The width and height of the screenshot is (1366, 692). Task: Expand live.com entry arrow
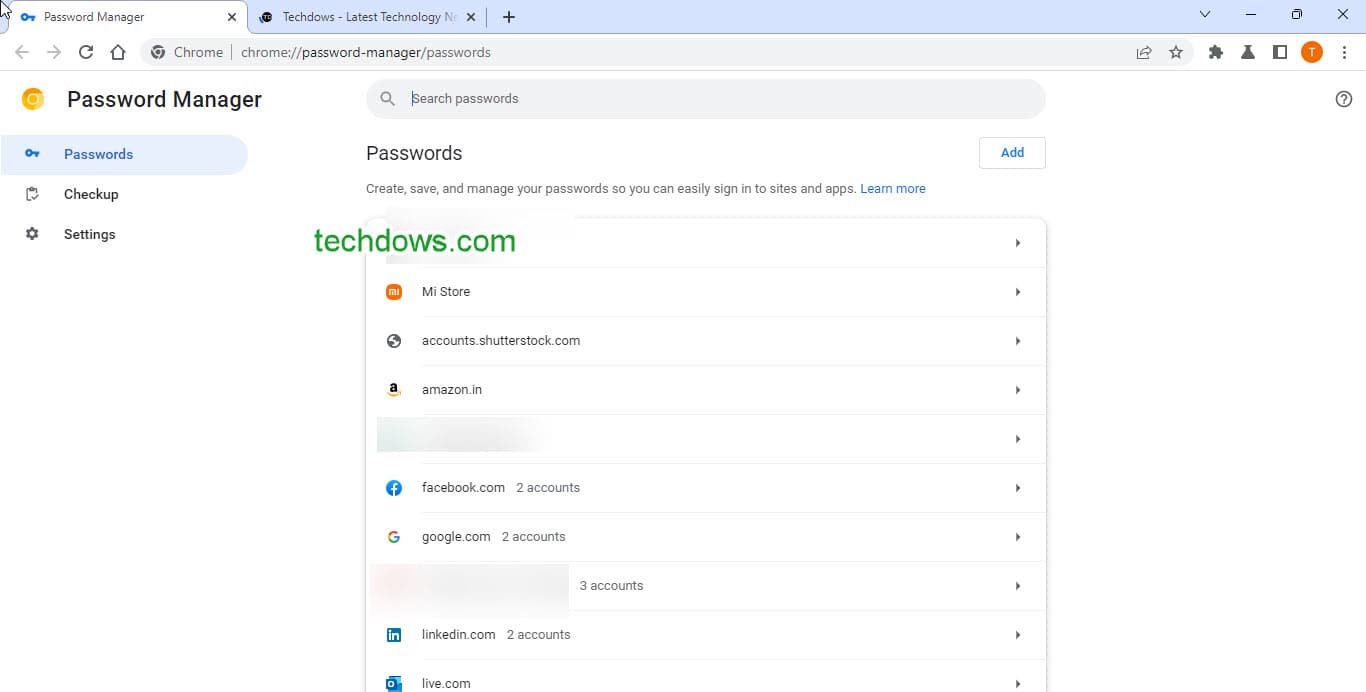[1018, 684]
